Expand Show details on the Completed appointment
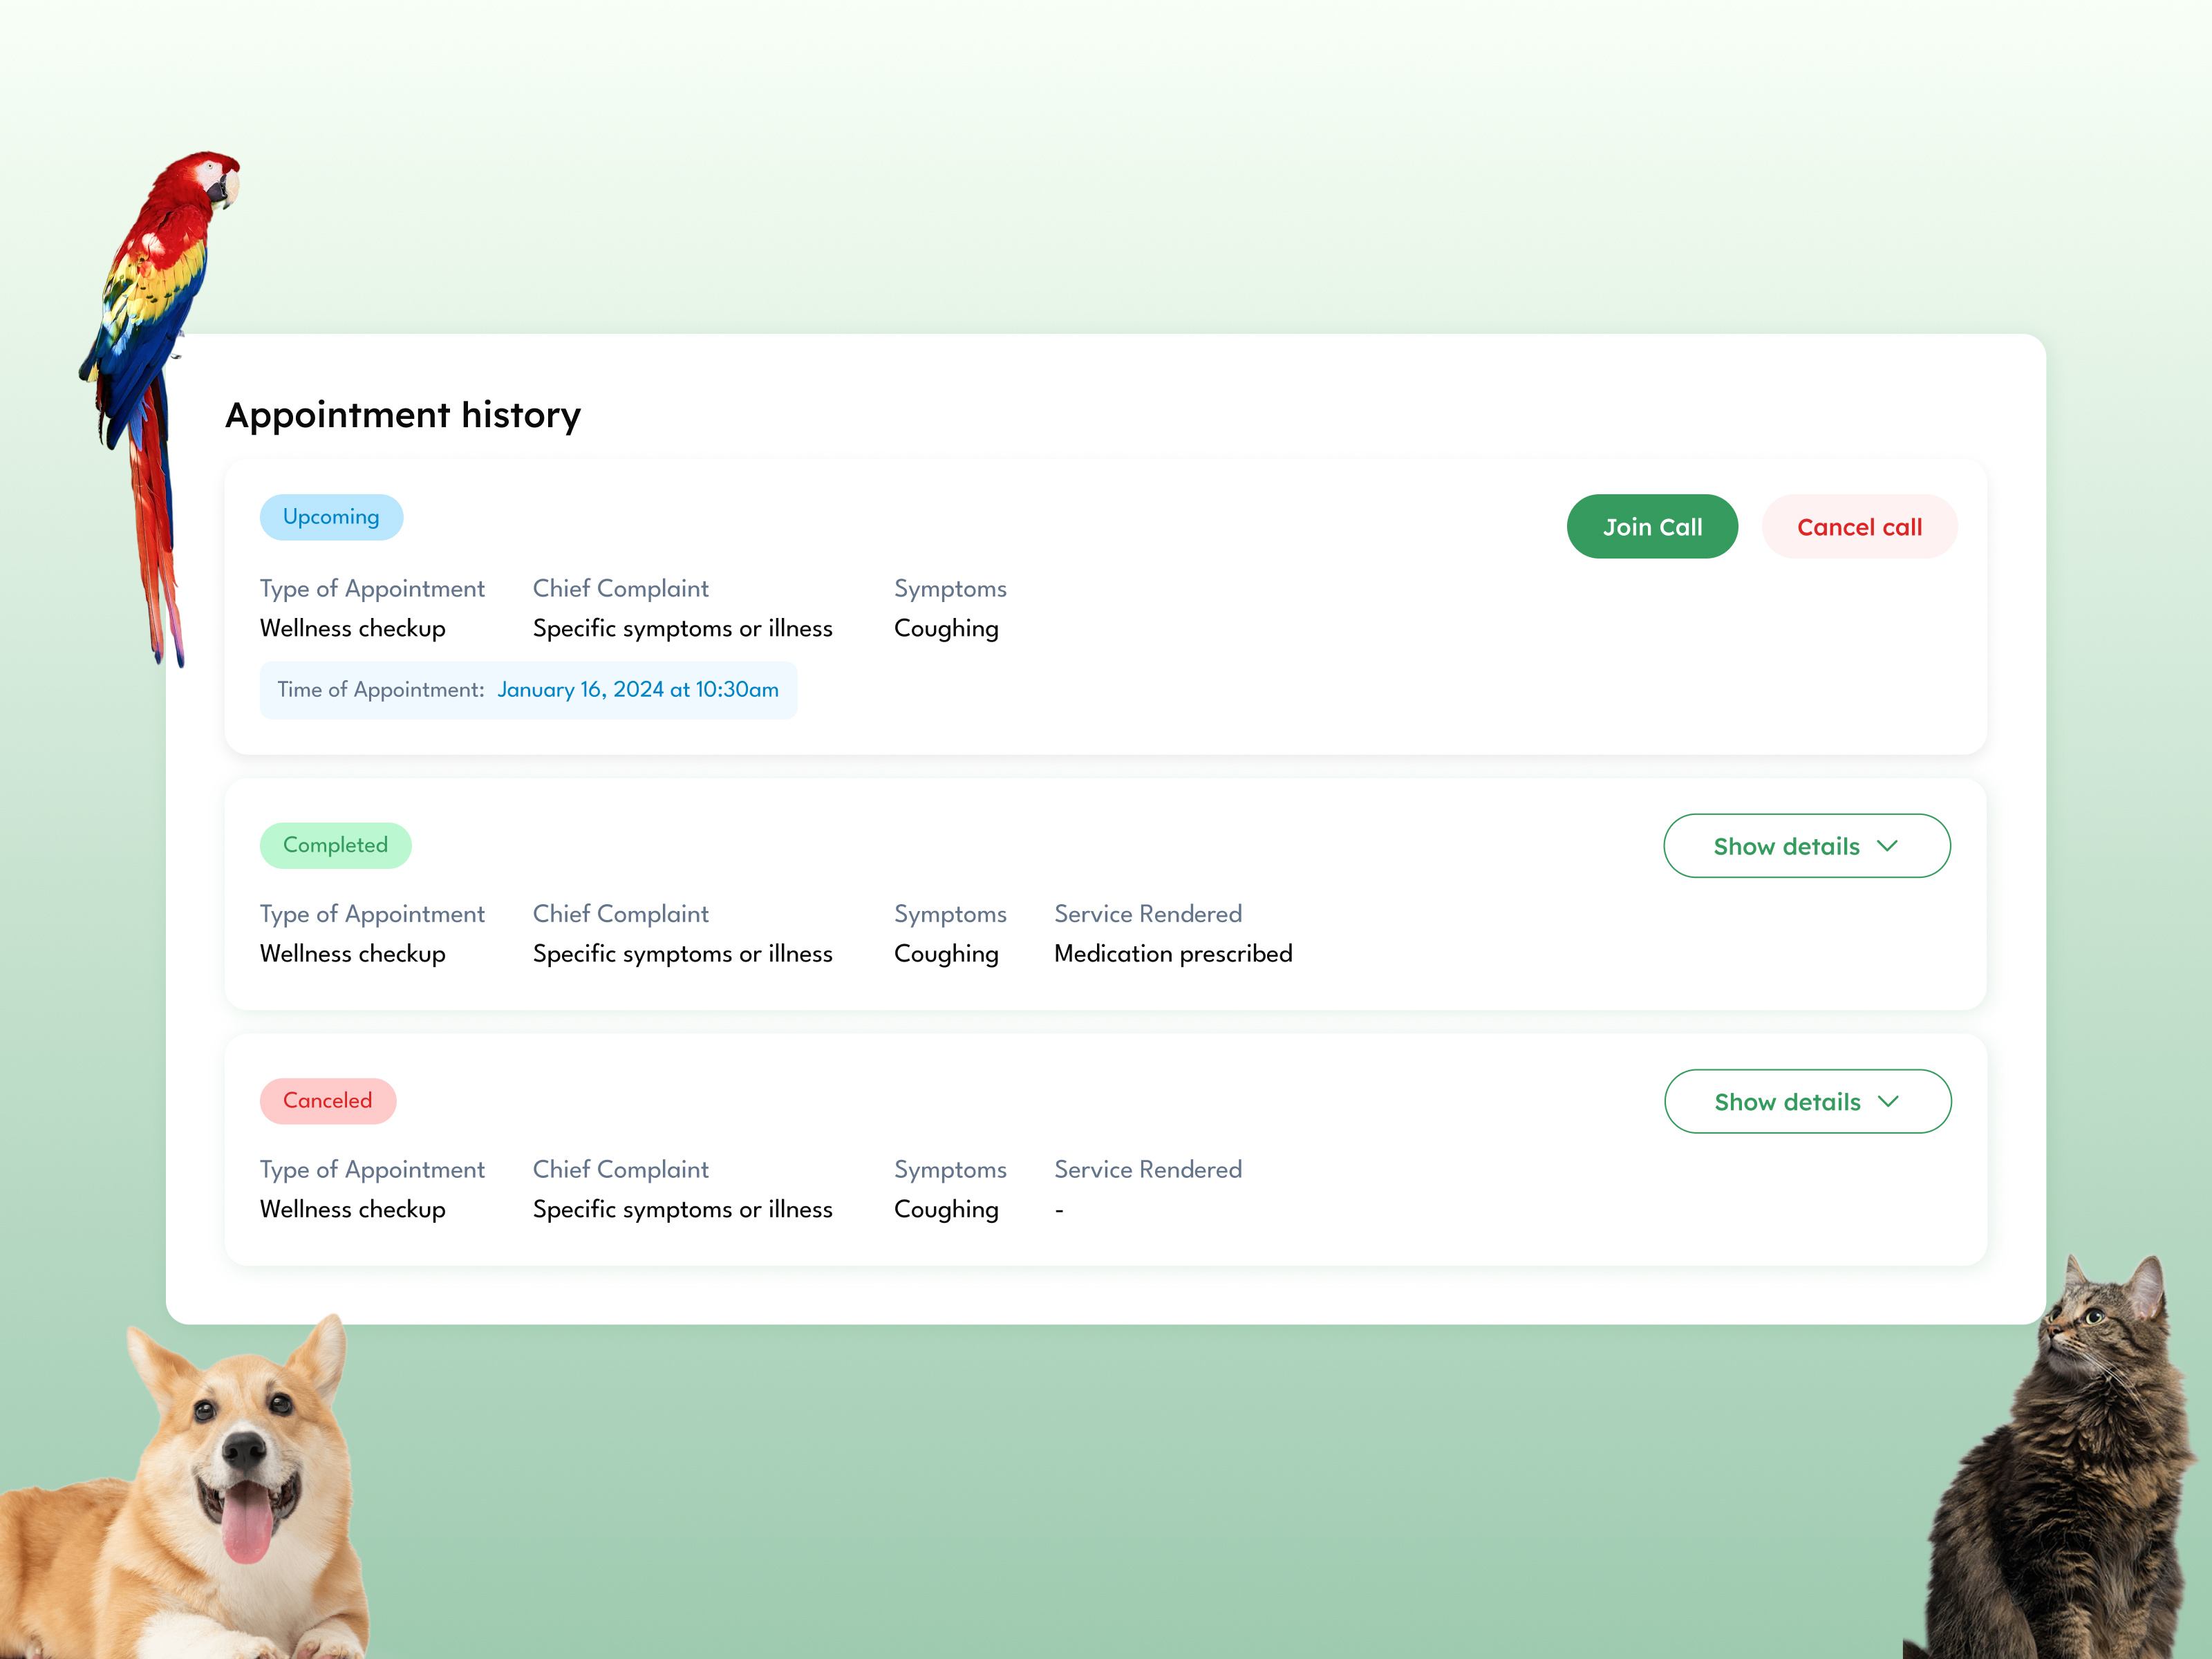This screenshot has width=2212, height=1659. 1806,845
